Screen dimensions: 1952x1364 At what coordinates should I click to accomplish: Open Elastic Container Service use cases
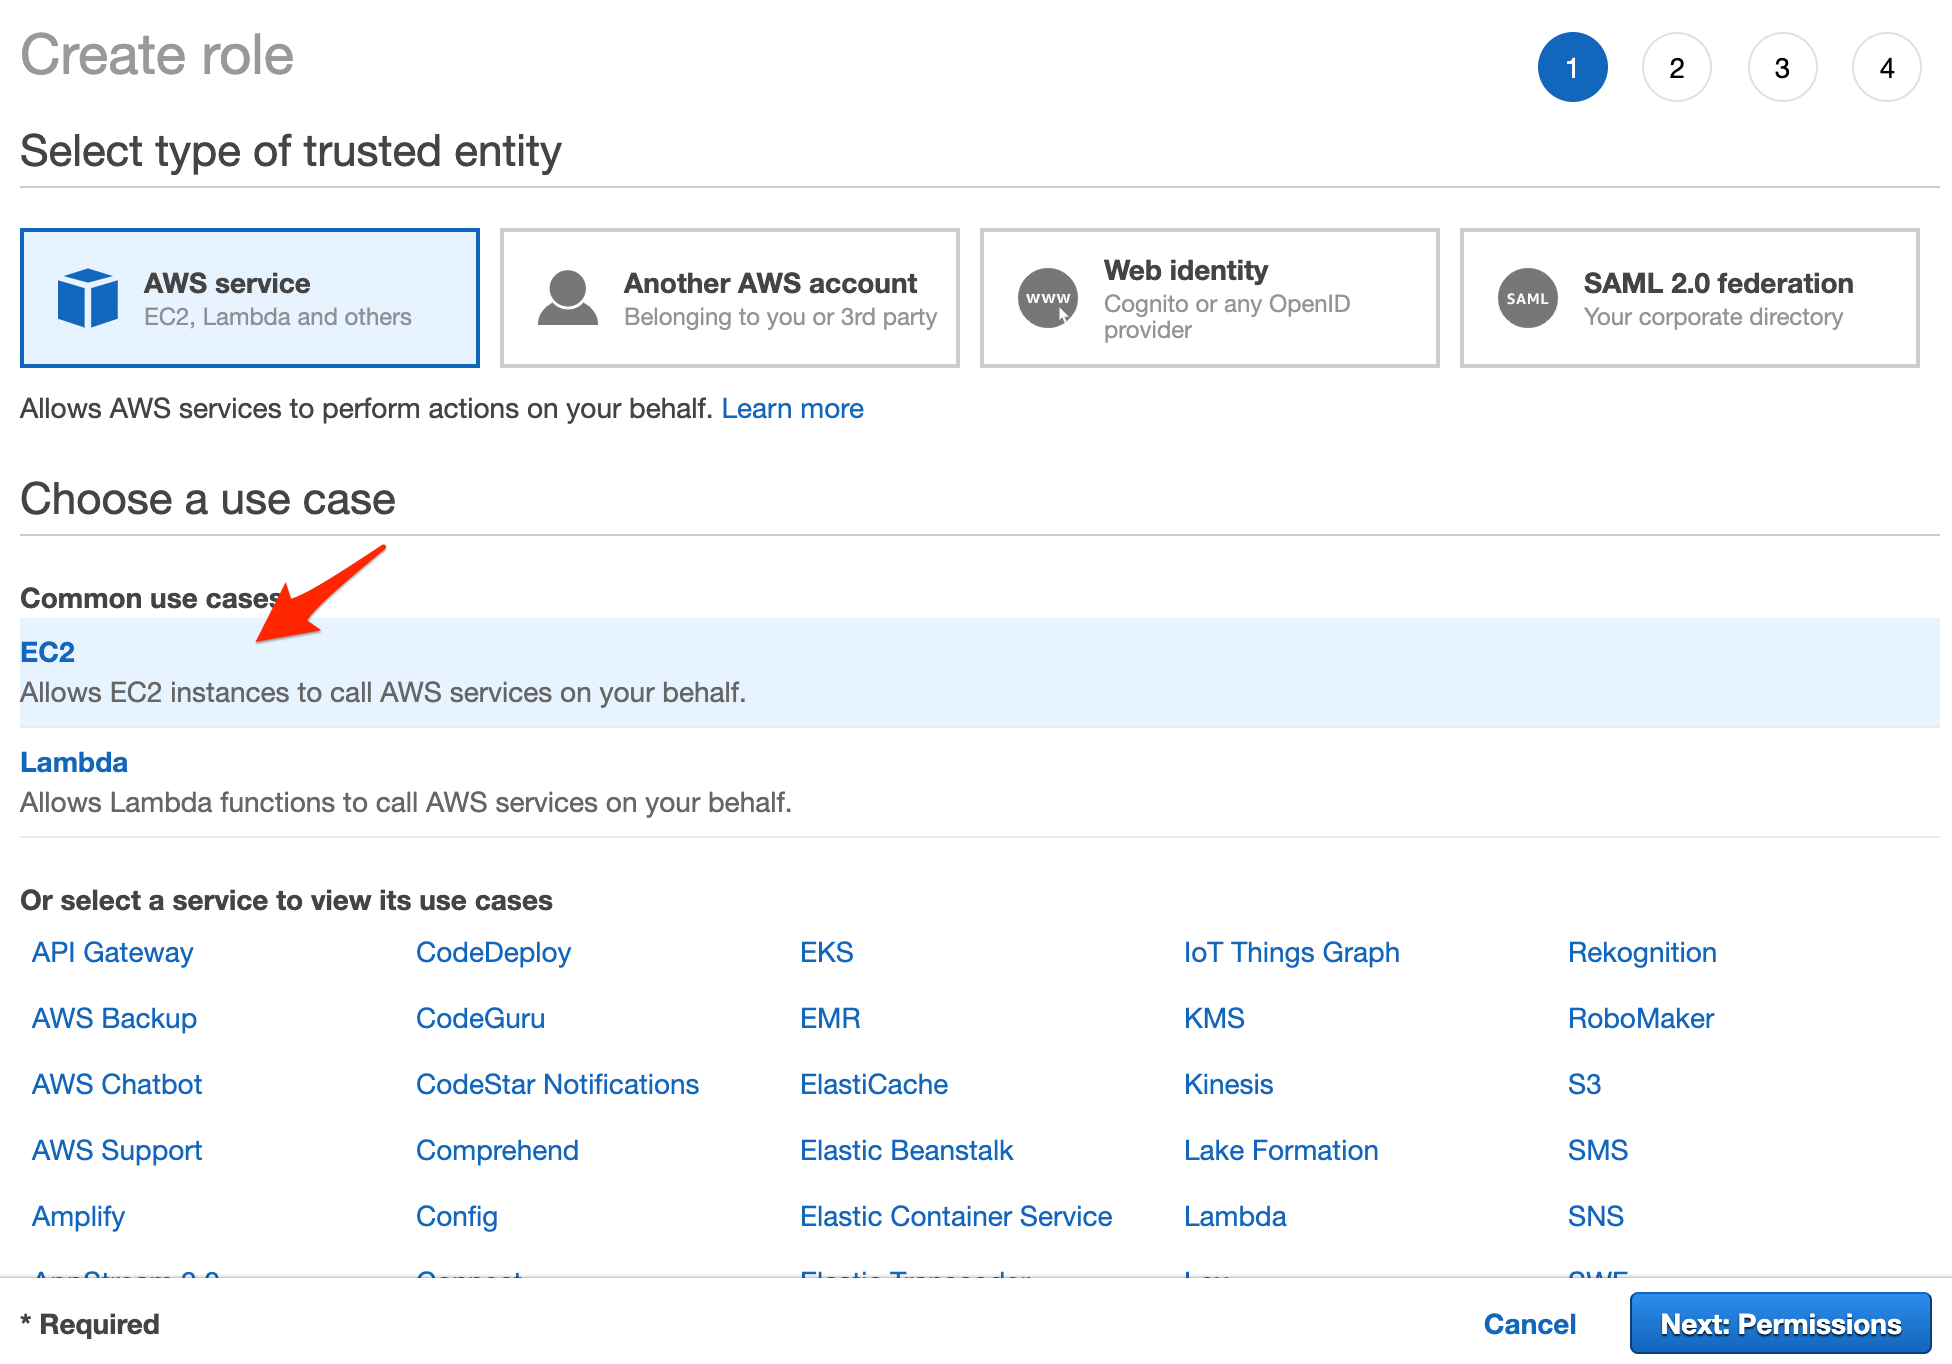[x=956, y=1216]
